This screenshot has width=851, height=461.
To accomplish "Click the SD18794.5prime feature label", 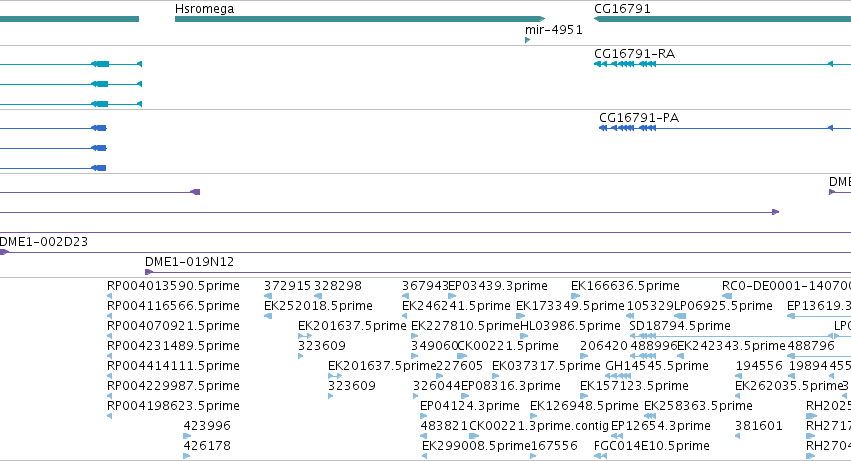I will pyautogui.click(x=679, y=326).
